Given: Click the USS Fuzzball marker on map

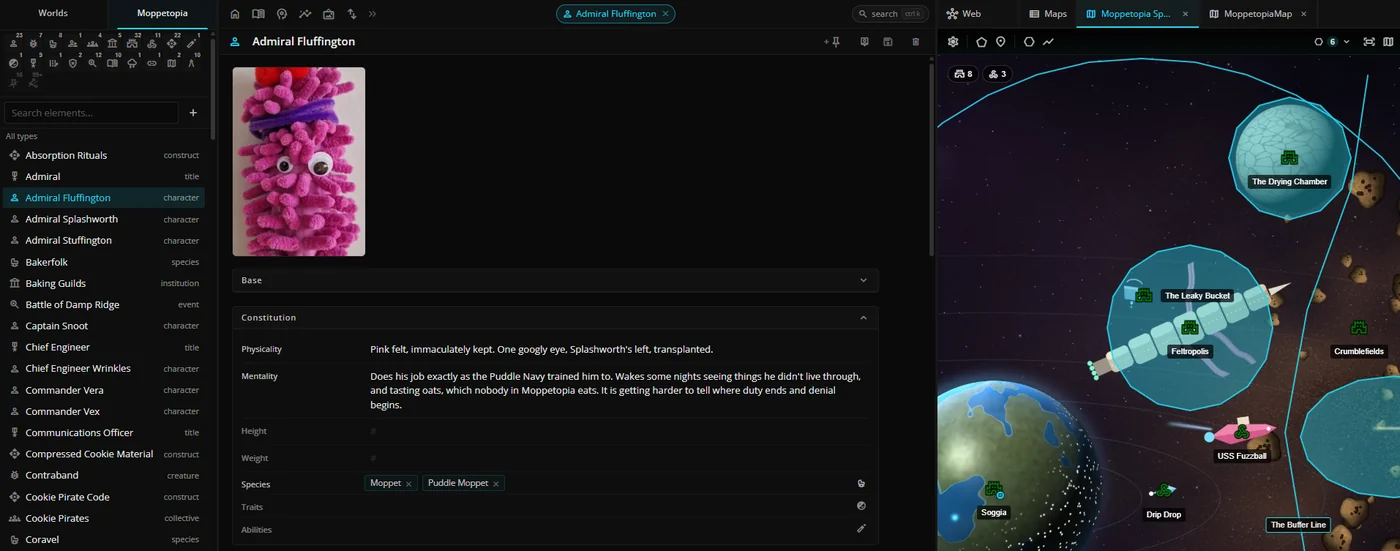Looking at the screenshot, I should 1241,433.
